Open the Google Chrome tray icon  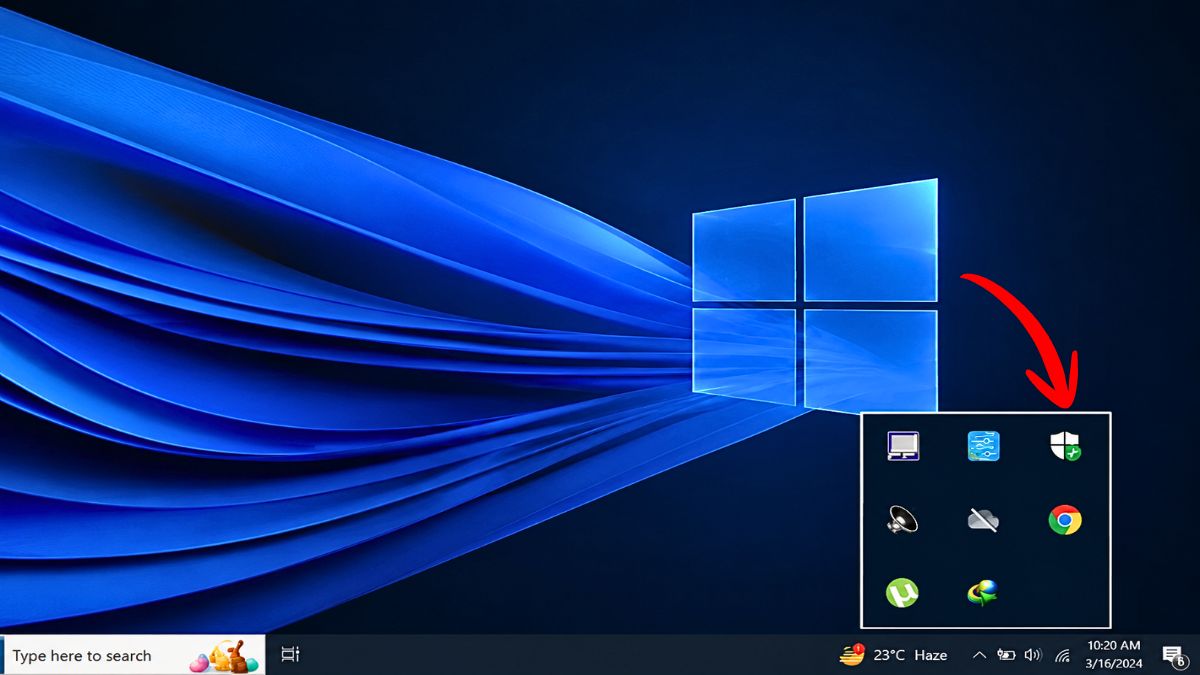[x=1065, y=520]
